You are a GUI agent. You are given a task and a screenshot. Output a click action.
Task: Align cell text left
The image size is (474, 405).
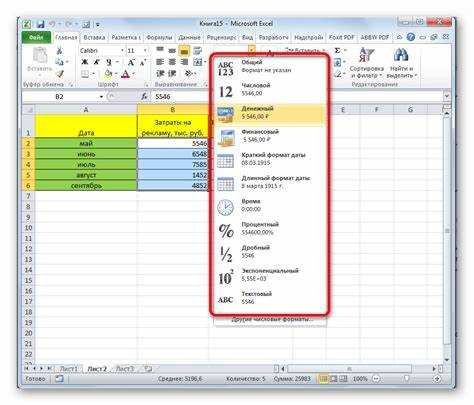point(160,62)
